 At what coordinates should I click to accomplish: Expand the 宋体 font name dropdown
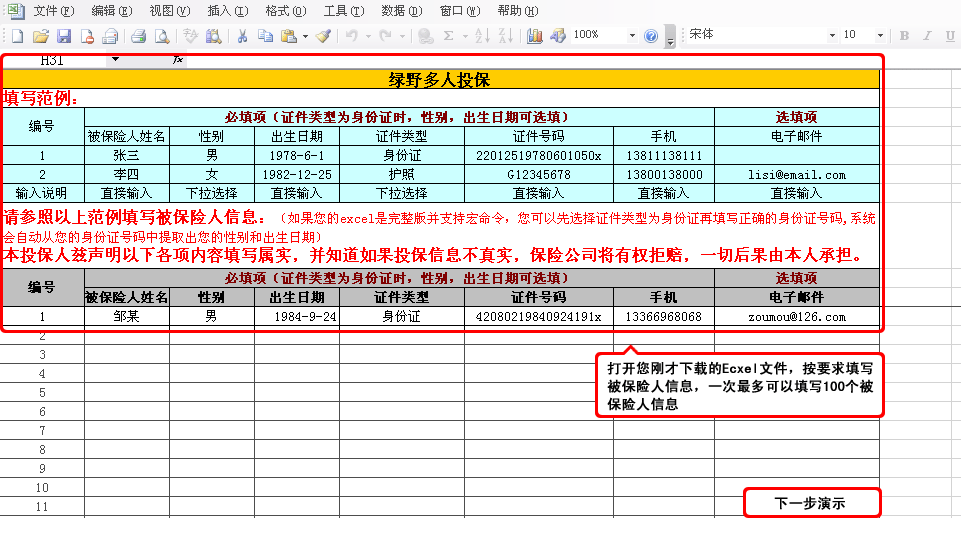tap(830, 36)
